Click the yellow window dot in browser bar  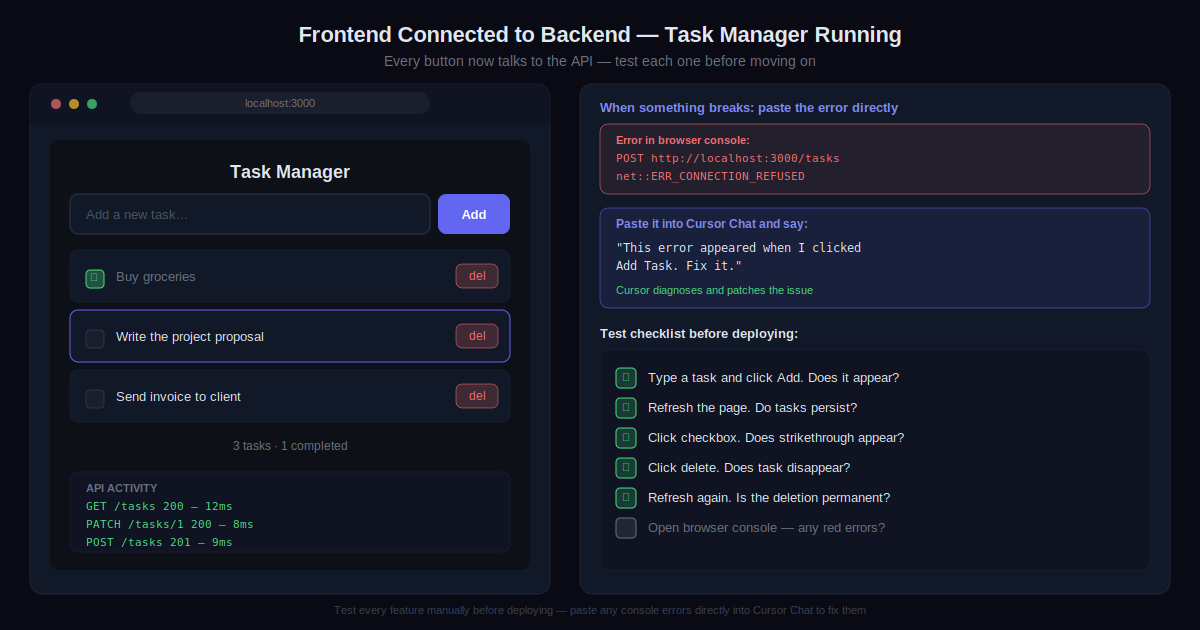click(x=74, y=104)
